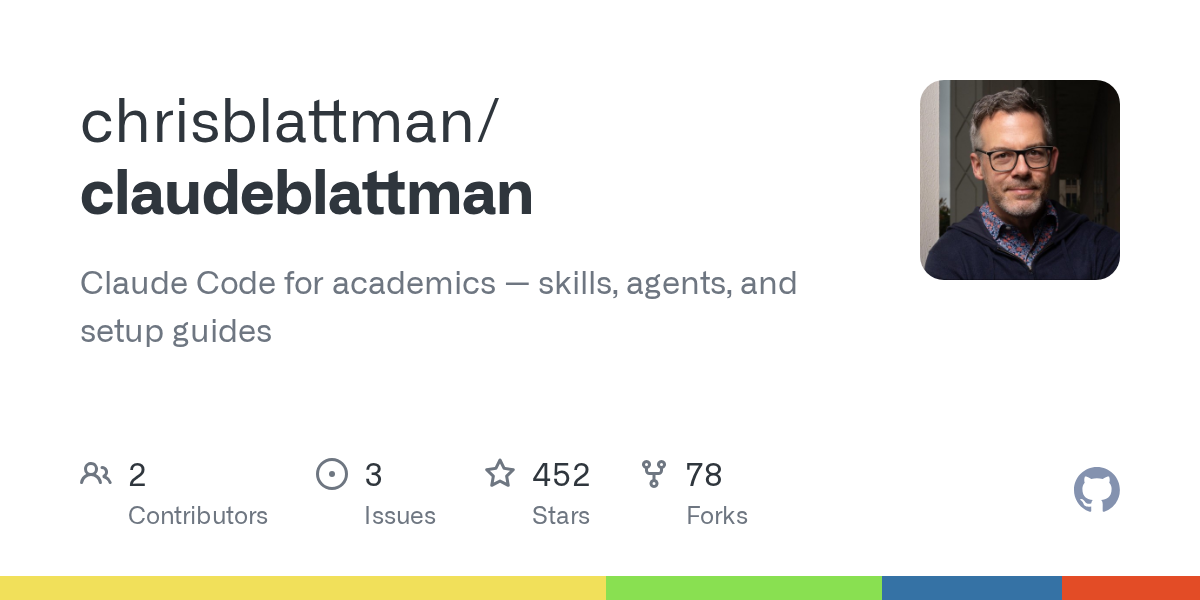Click the Forks label
This screenshot has height=600, width=1200.
tap(717, 516)
